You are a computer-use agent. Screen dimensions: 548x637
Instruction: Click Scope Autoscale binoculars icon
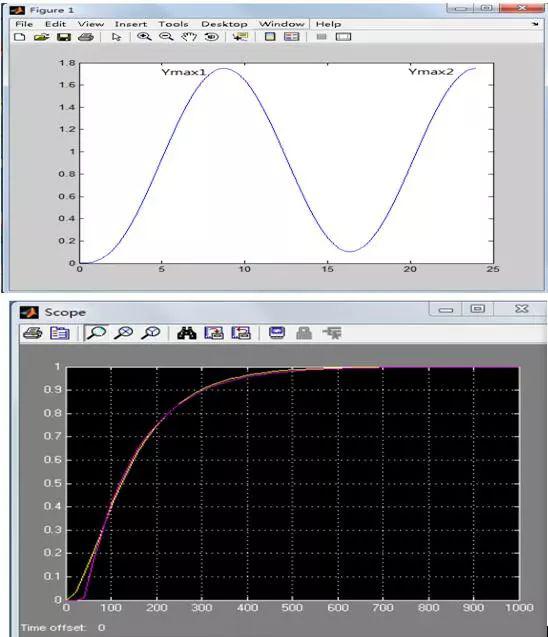coord(187,333)
